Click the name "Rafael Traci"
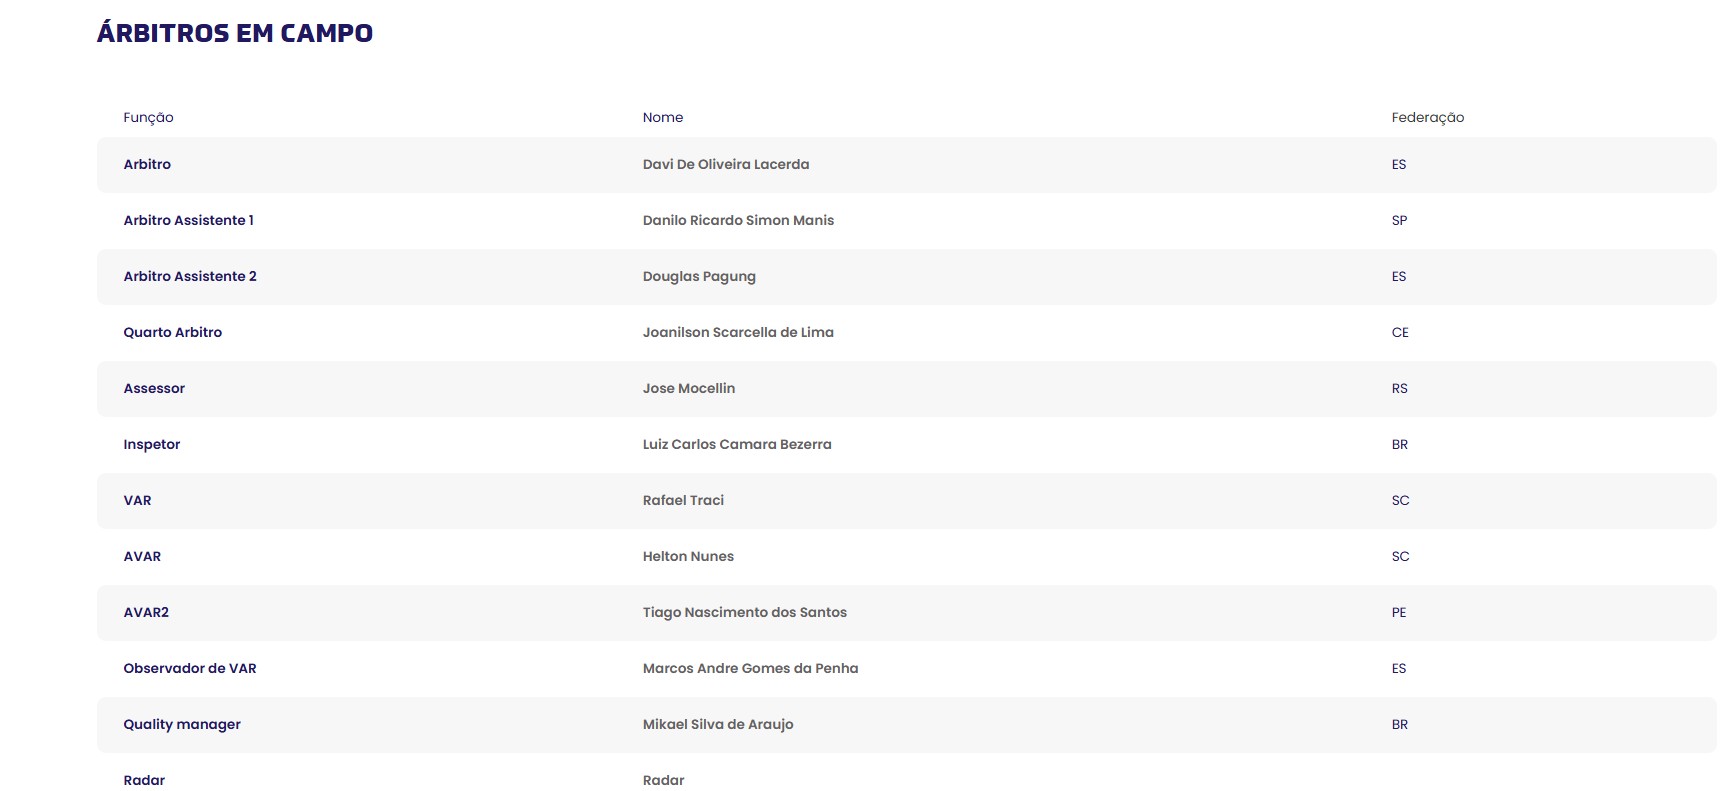Image resolution: width=1726 pixels, height=791 pixels. pyautogui.click(x=683, y=500)
